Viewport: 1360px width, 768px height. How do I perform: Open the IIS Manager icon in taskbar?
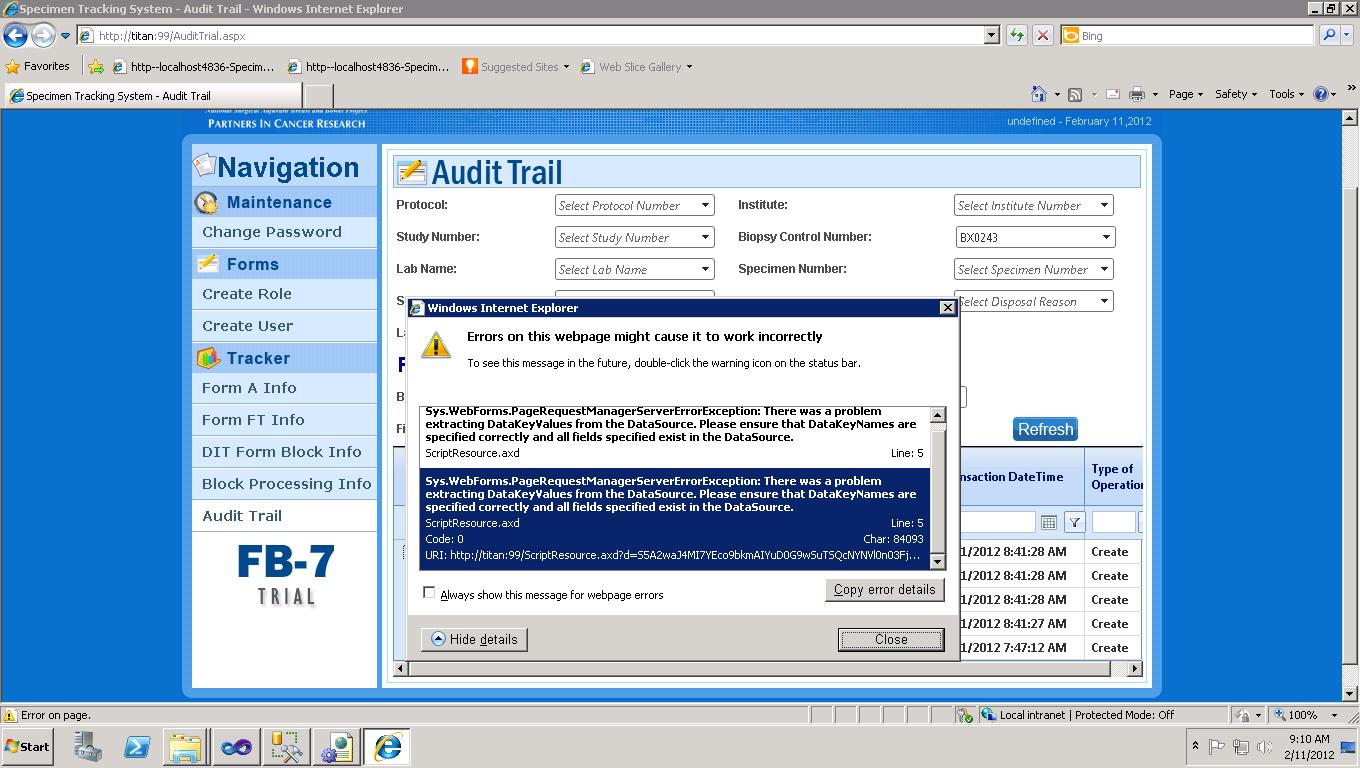point(336,747)
